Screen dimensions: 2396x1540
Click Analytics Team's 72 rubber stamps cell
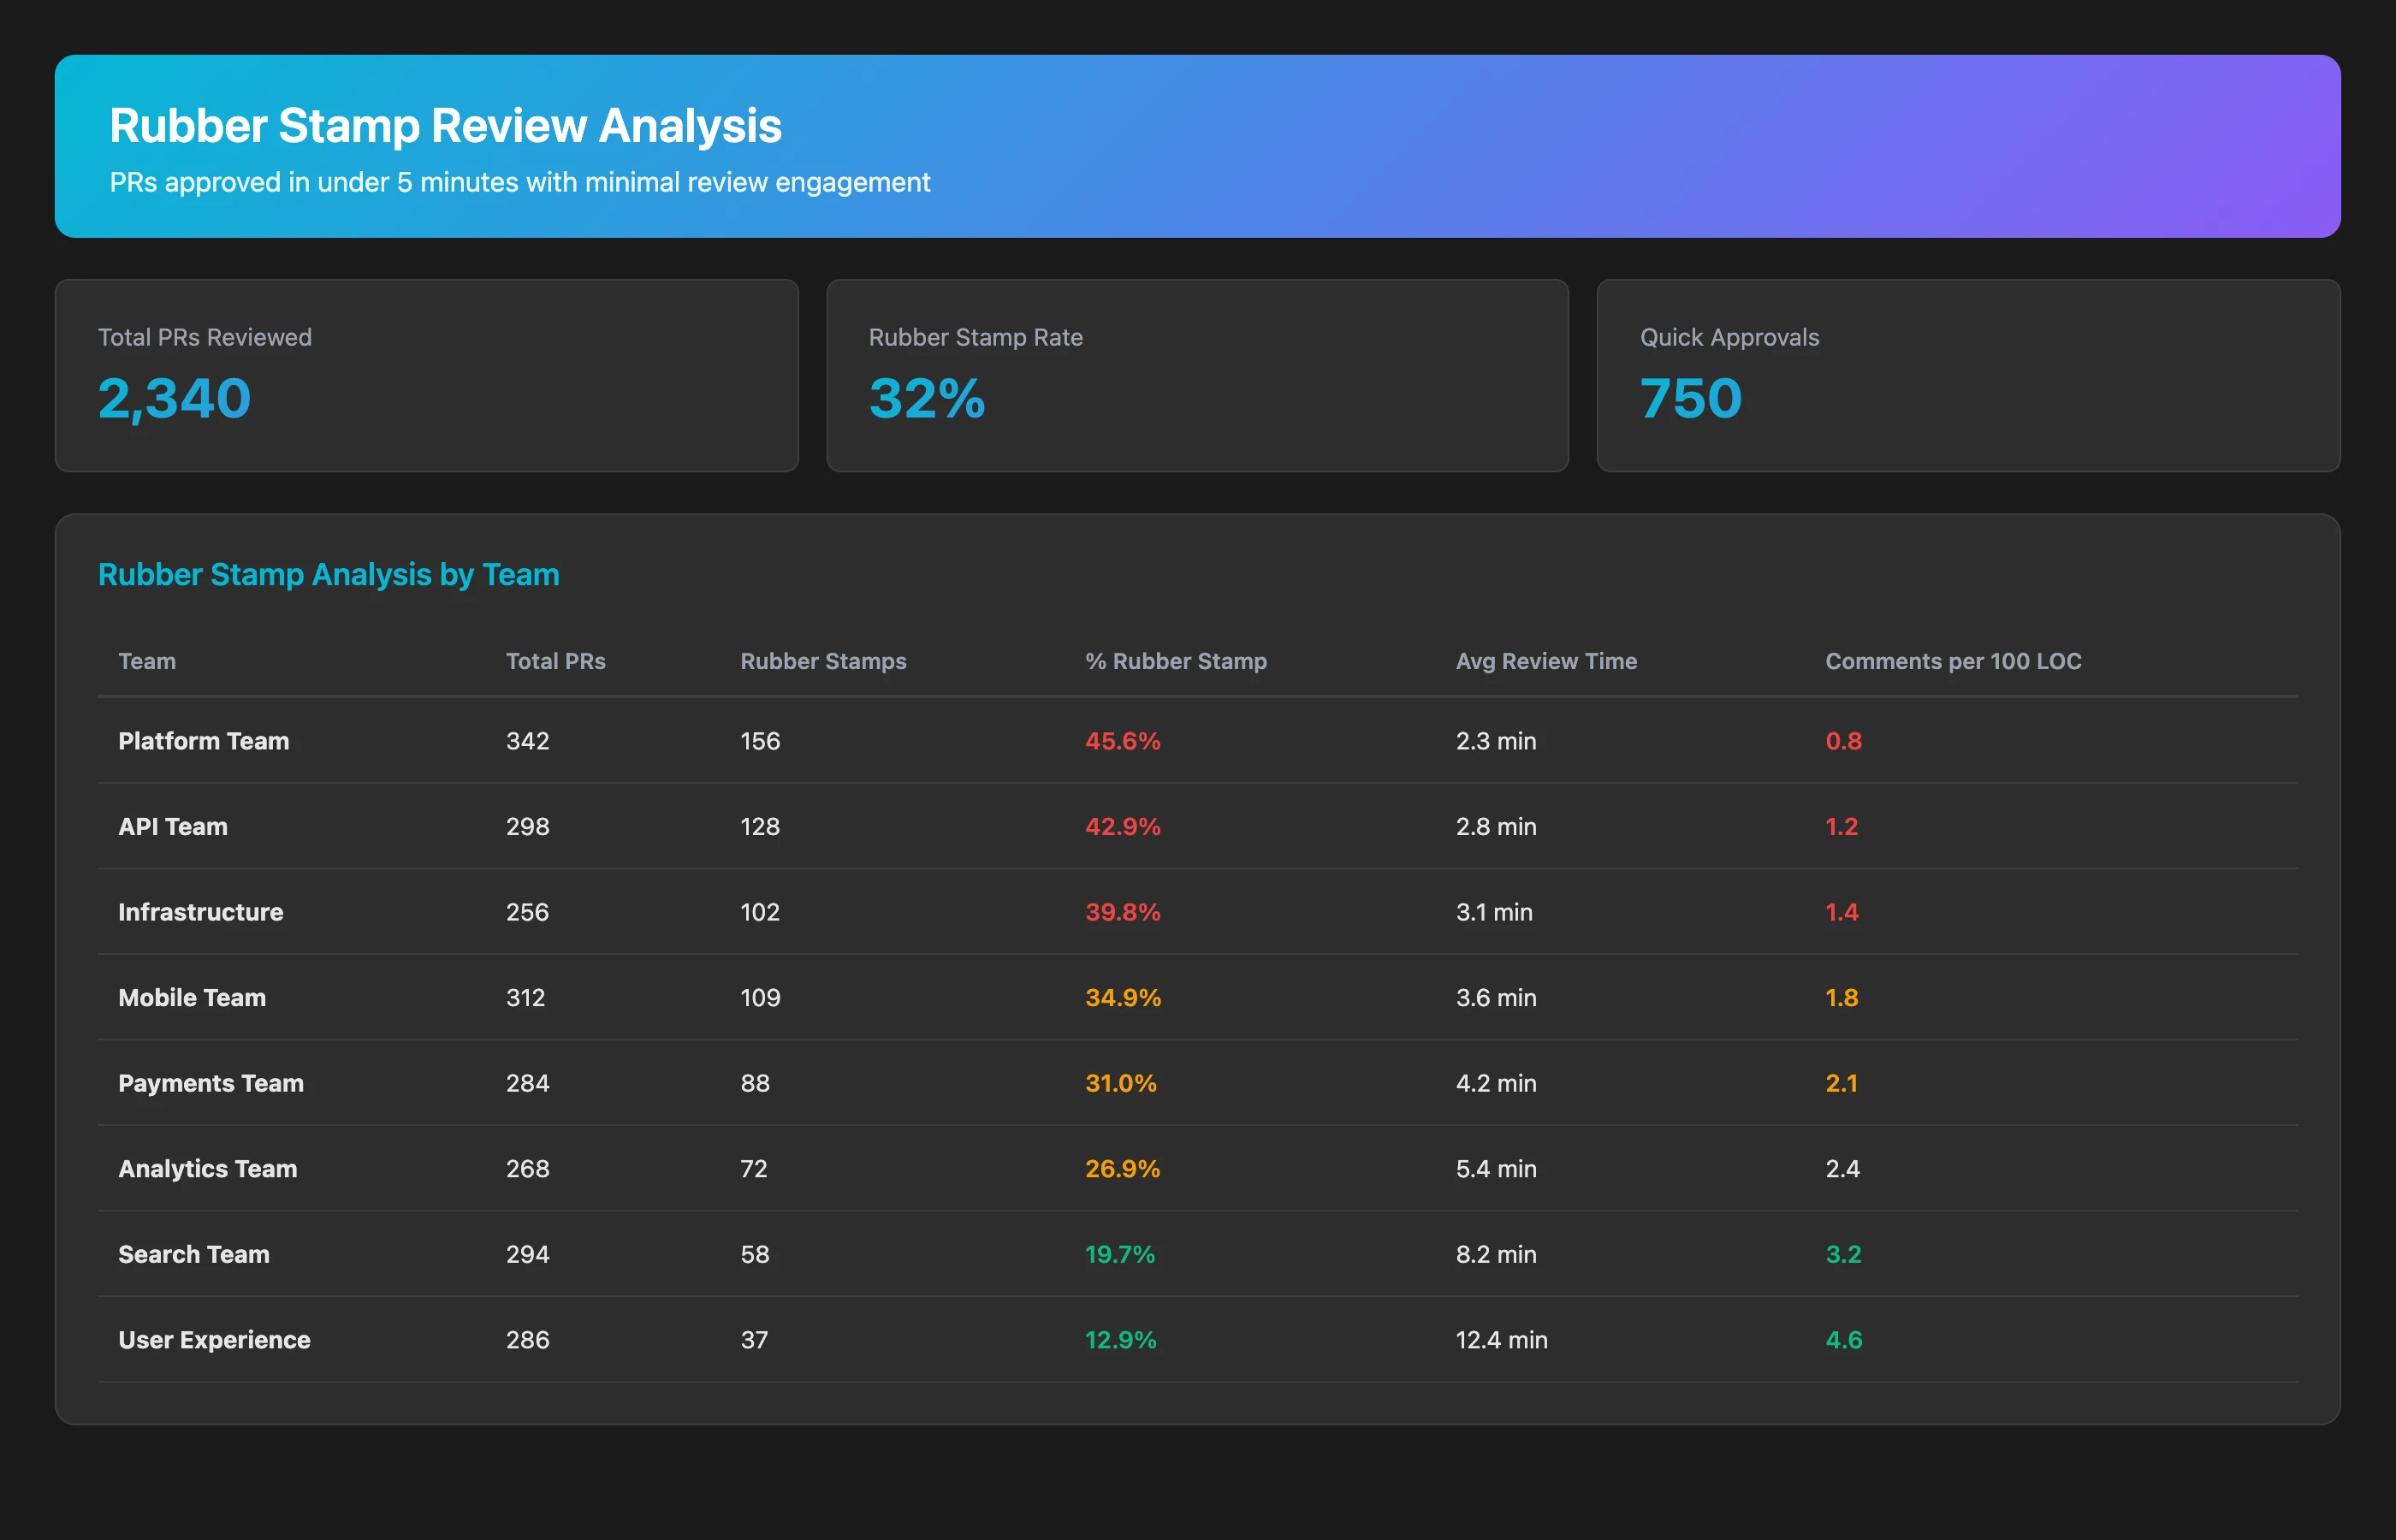(754, 1169)
